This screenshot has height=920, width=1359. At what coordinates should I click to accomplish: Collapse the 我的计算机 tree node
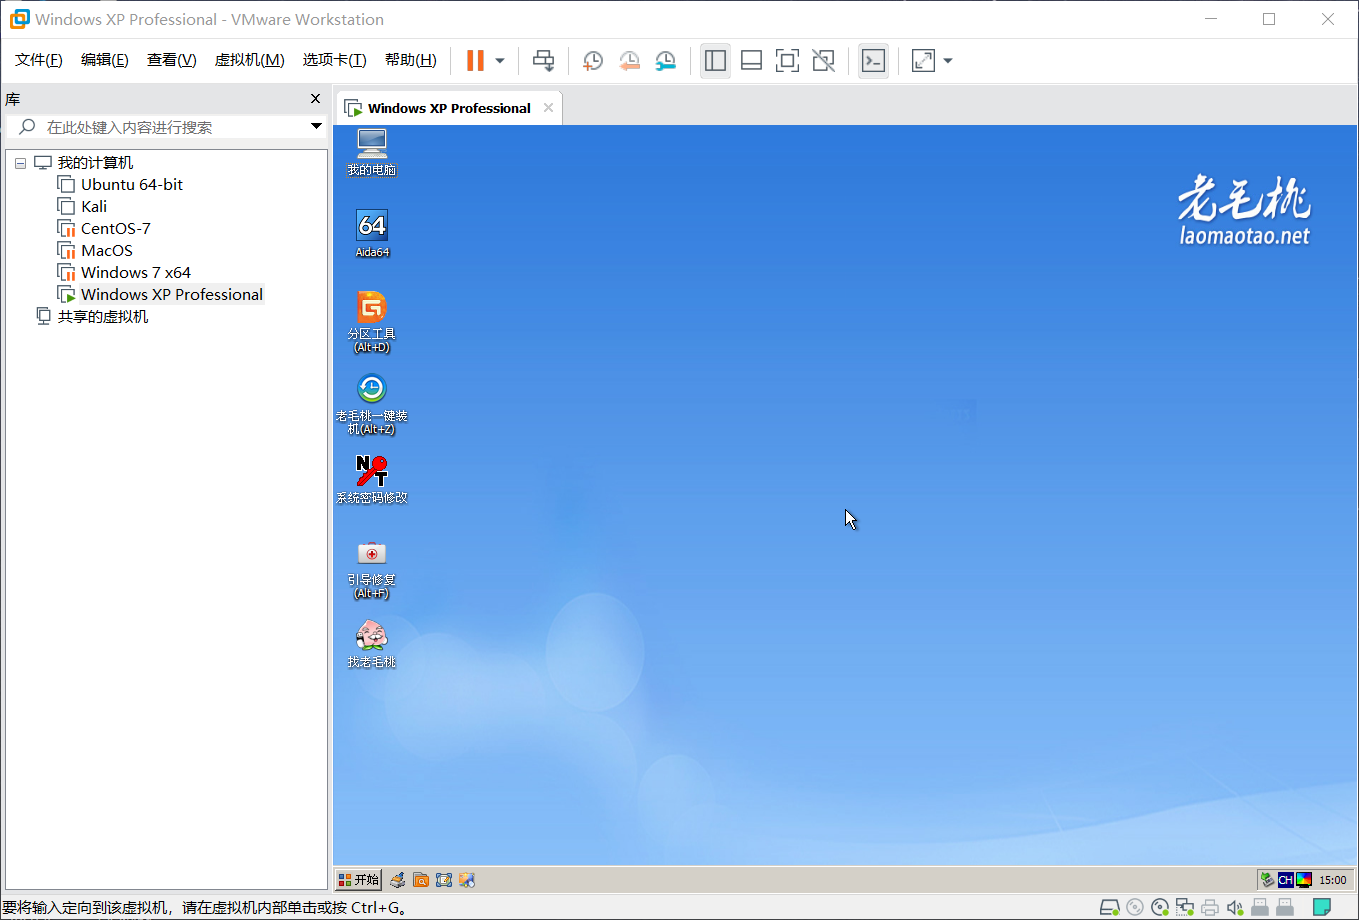[19, 162]
